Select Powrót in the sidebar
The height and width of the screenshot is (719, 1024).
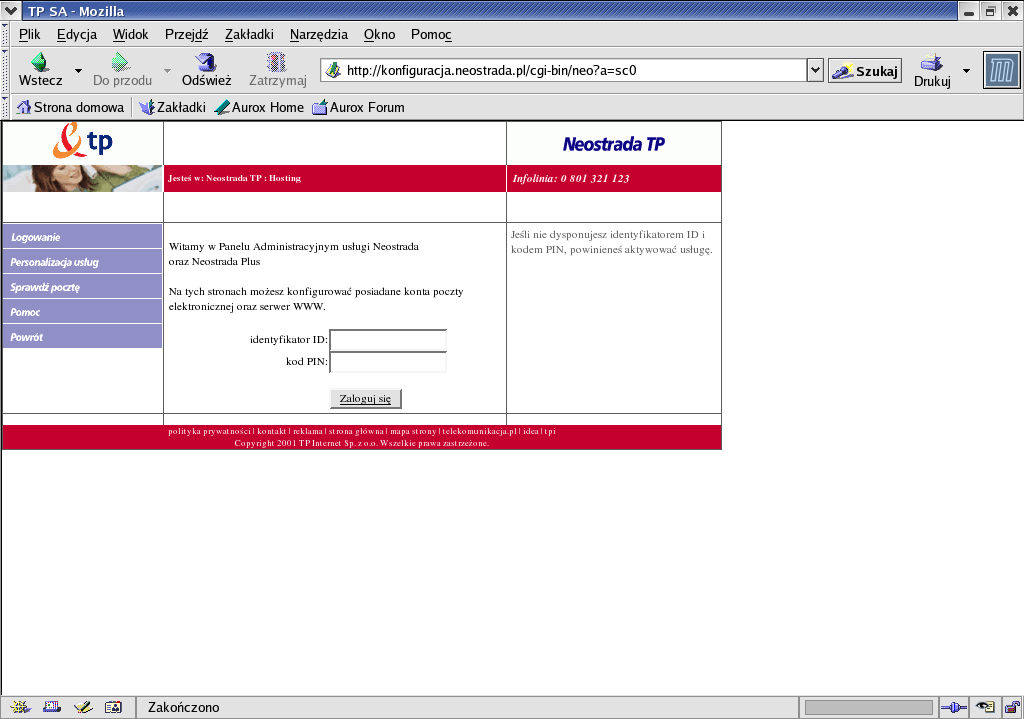pos(82,336)
